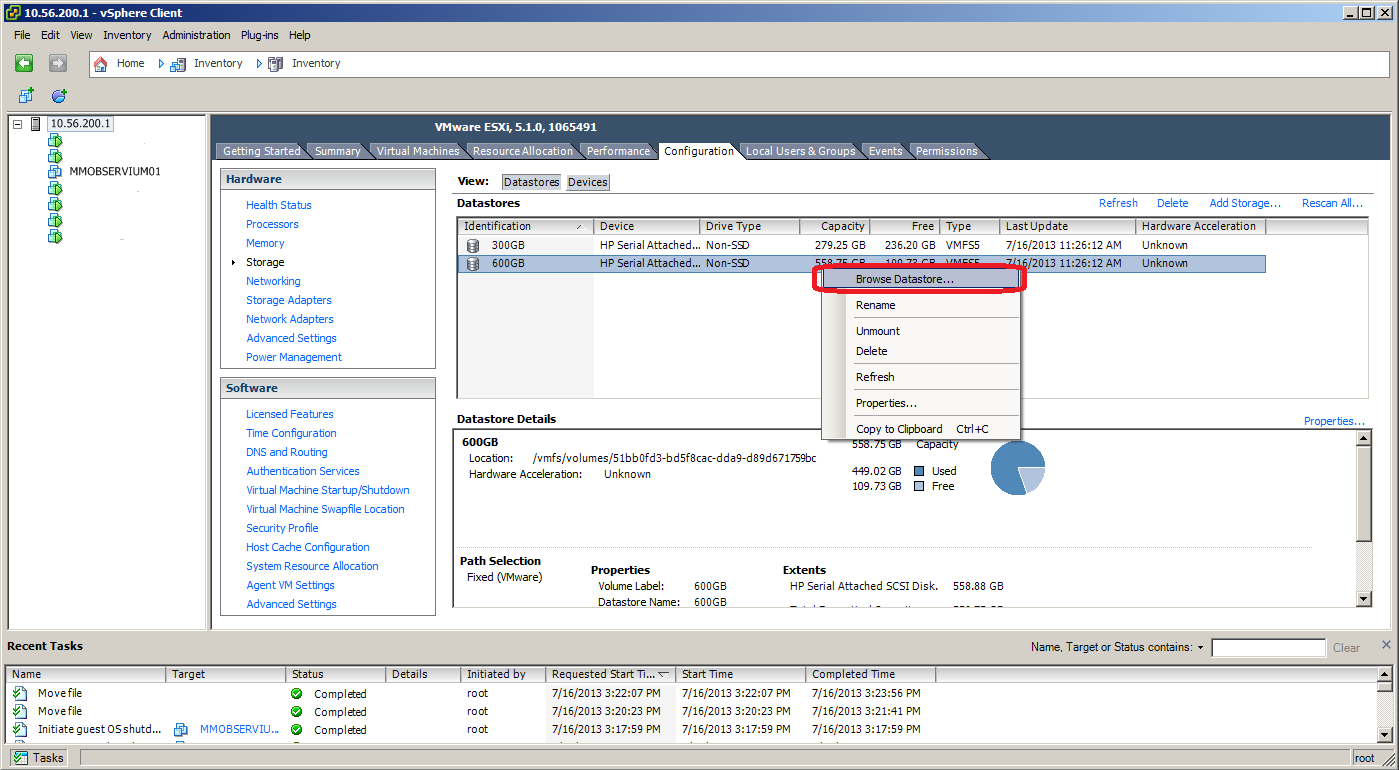Click task icon of Move file at 3:20:23 PM
The image size is (1399, 770).
coord(19,711)
